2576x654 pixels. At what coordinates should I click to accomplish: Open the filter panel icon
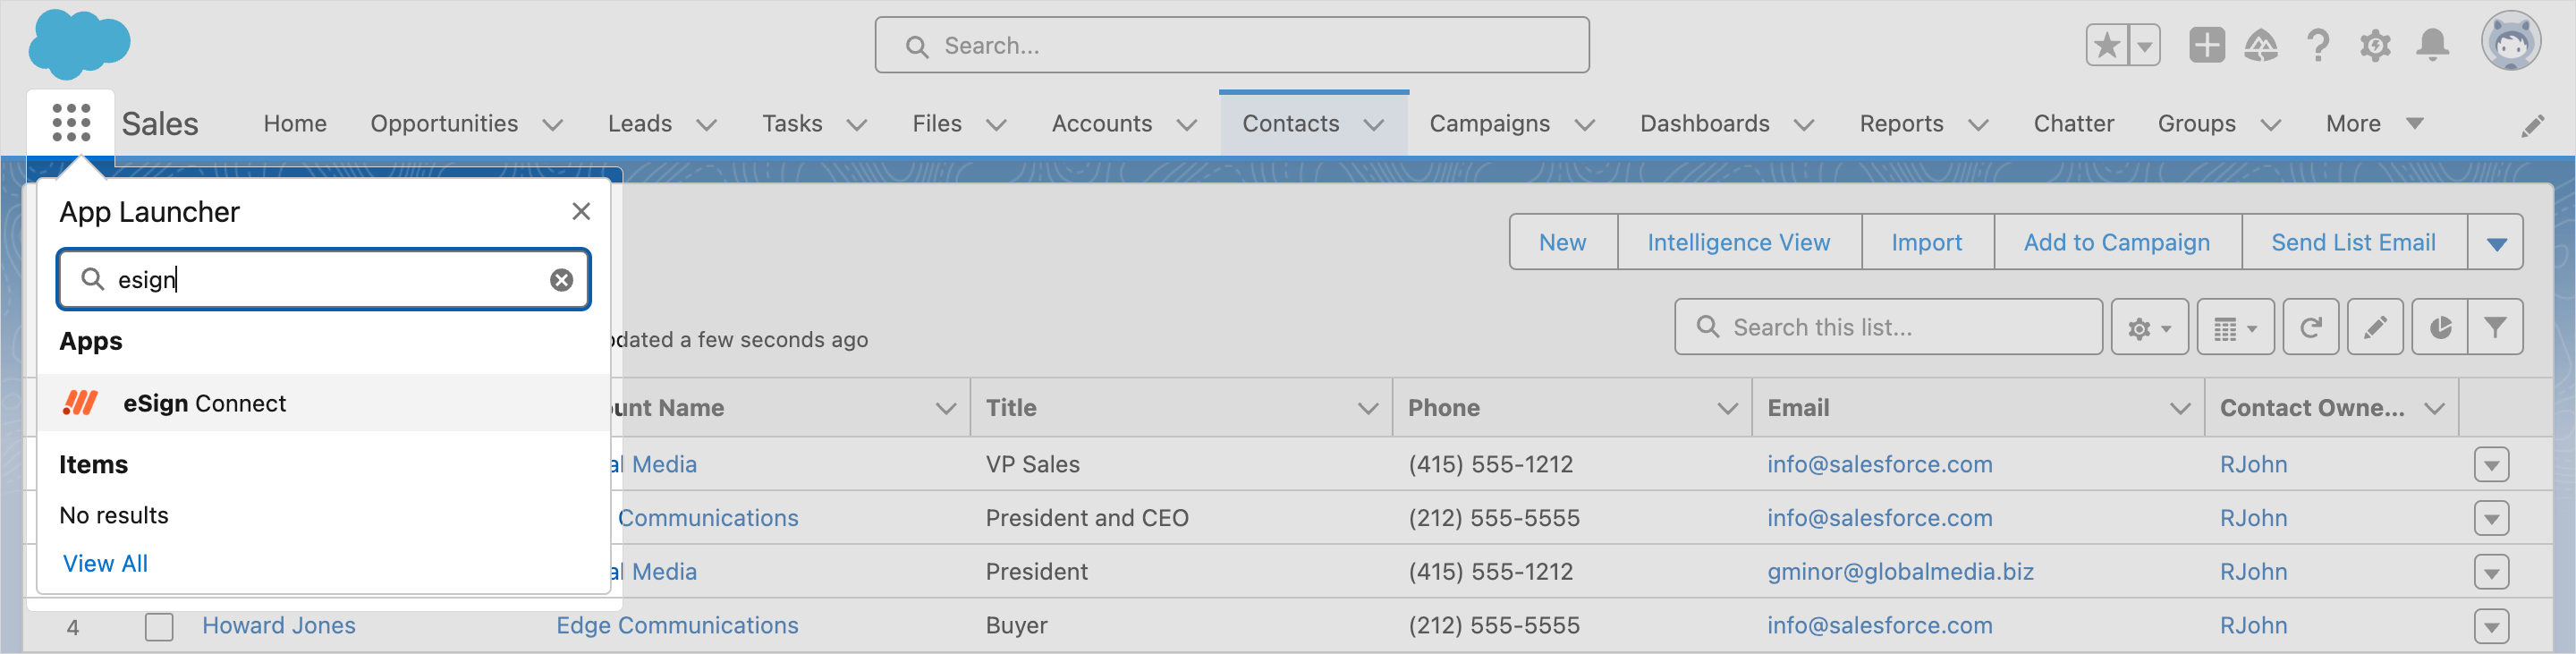[x=2497, y=326]
